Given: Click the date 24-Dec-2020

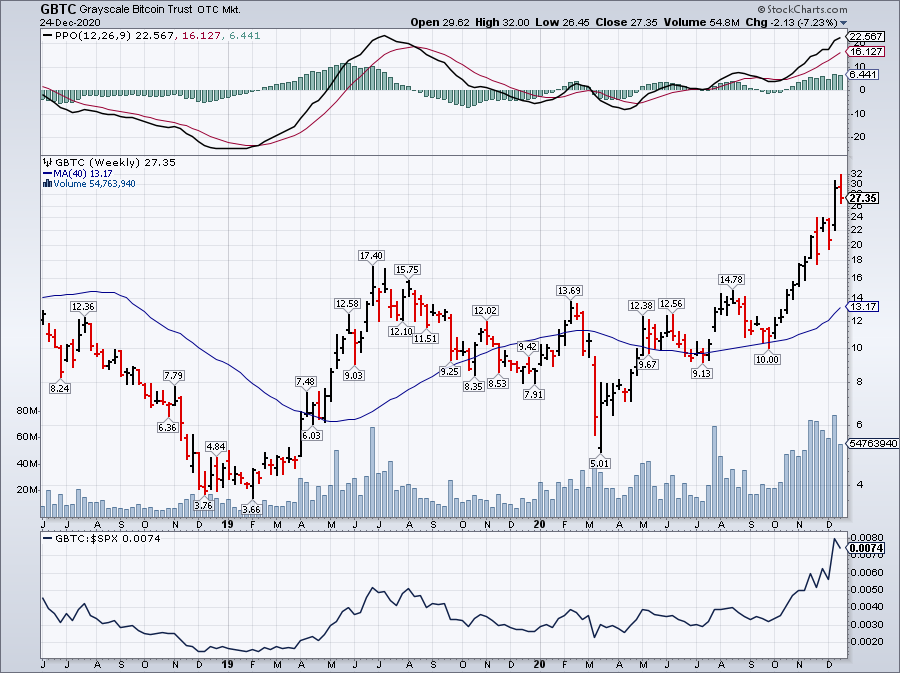Looking at the screenshot, I should [x=70, y=22].
